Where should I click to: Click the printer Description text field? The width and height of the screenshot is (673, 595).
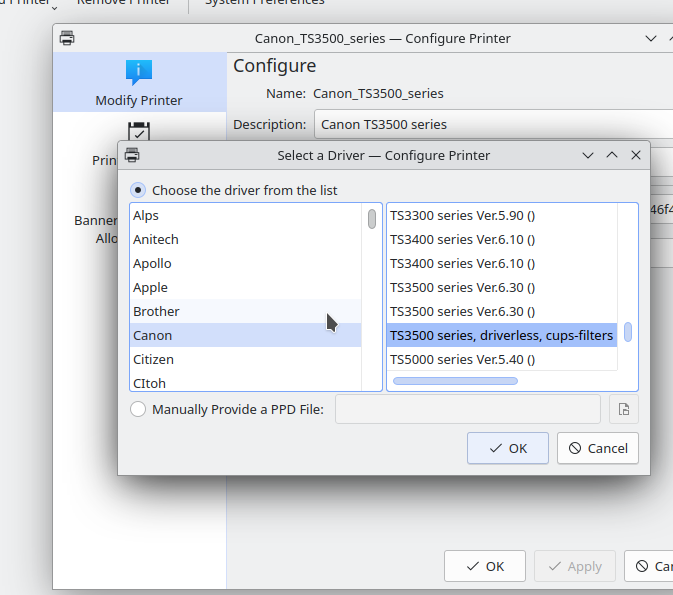coord(492,125)
